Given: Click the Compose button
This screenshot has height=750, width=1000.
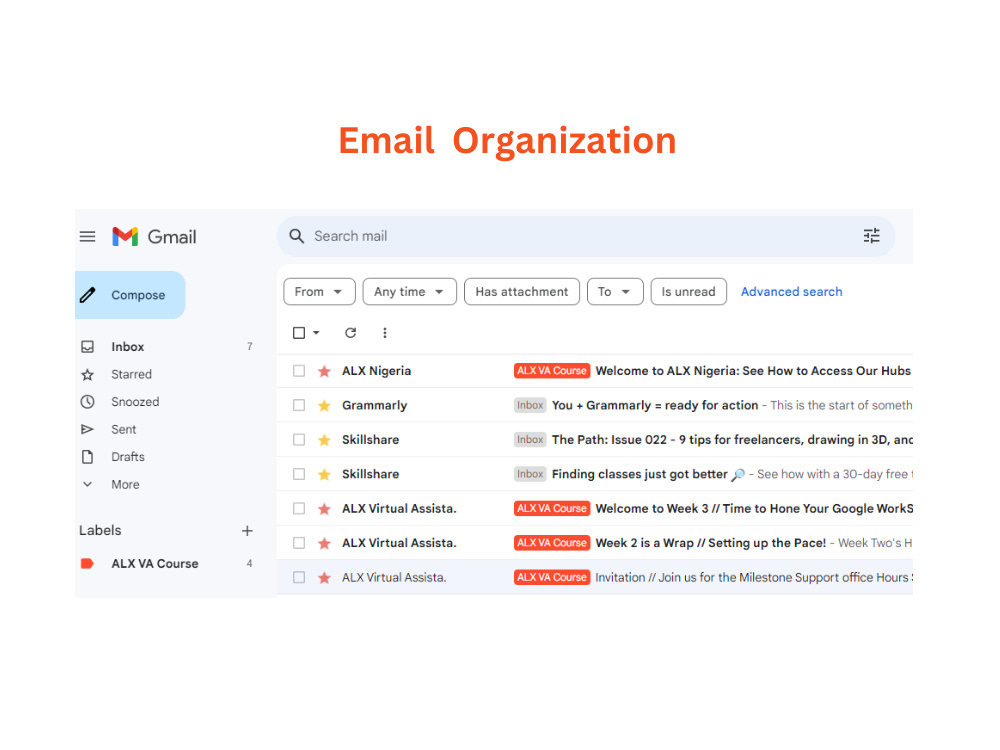Looking at the screenshot, I should coord(130,295).
